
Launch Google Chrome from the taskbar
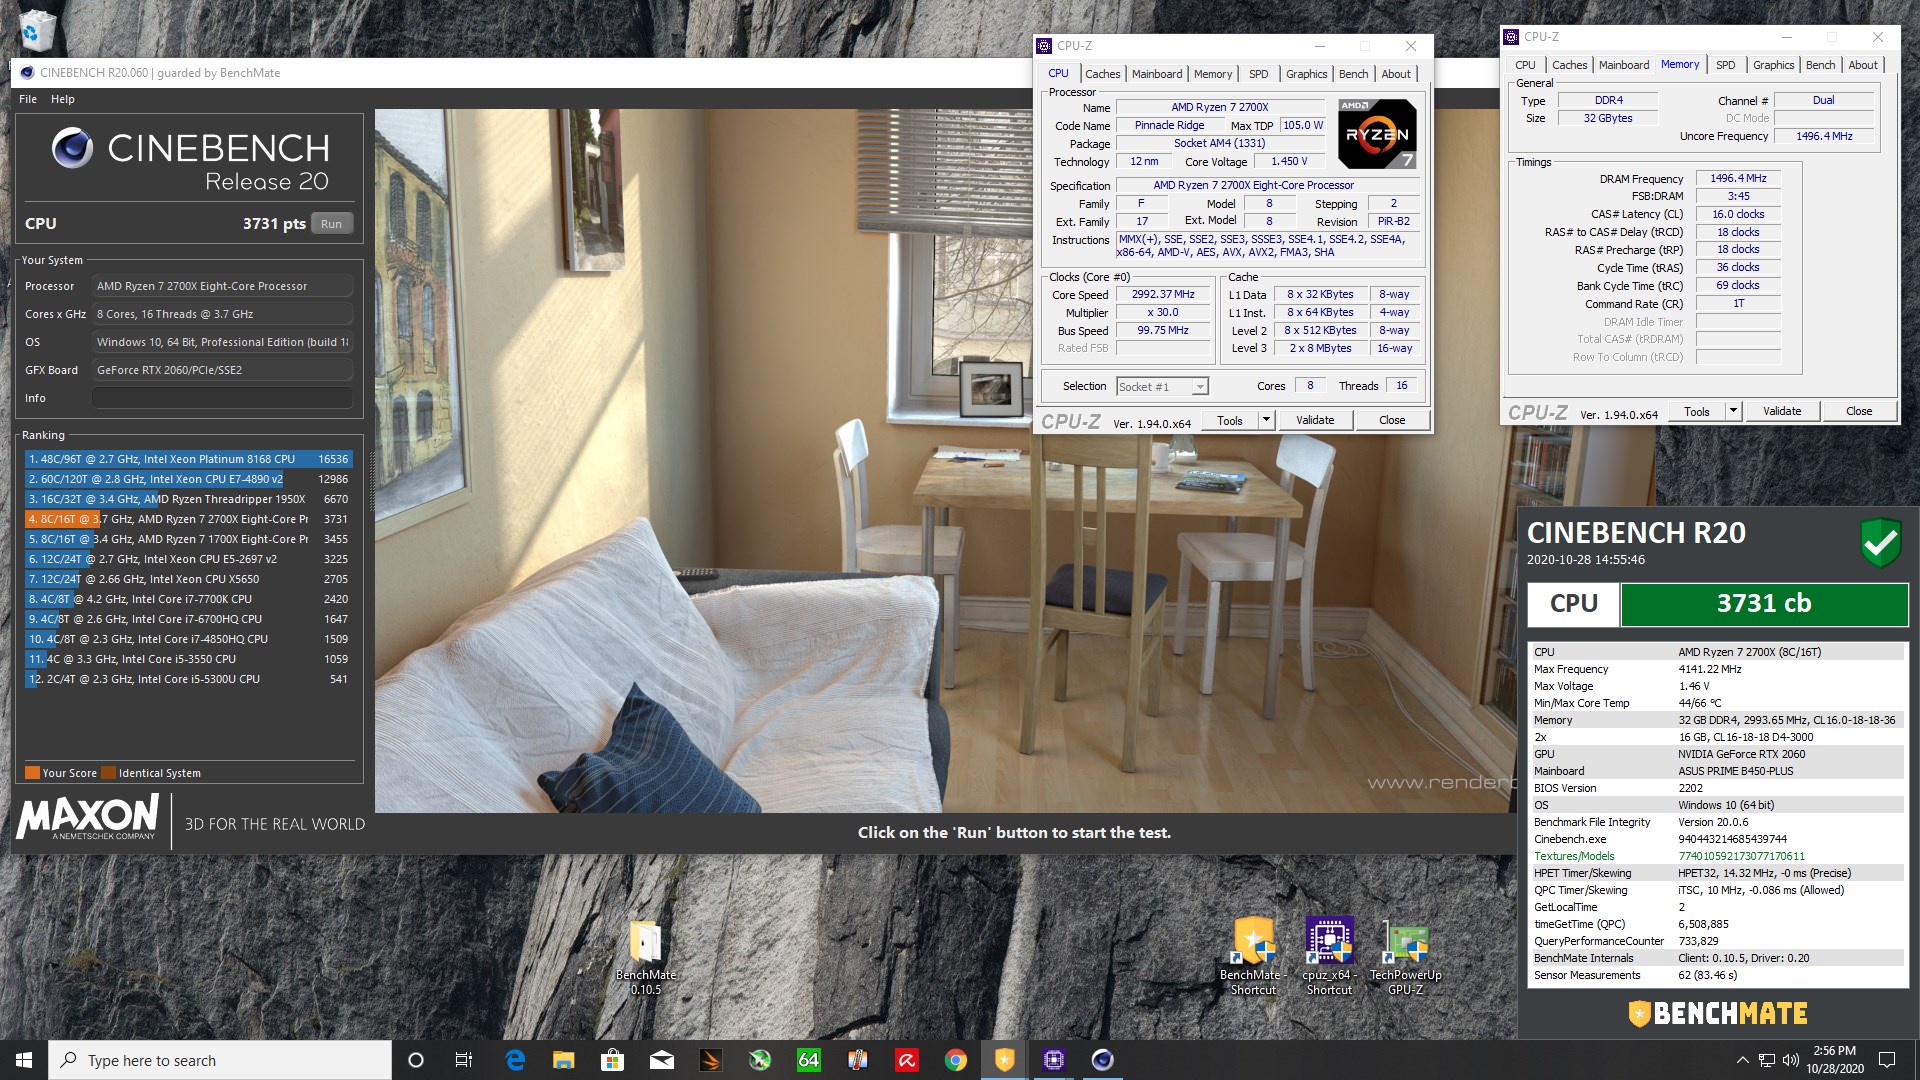click(955, 1060)
